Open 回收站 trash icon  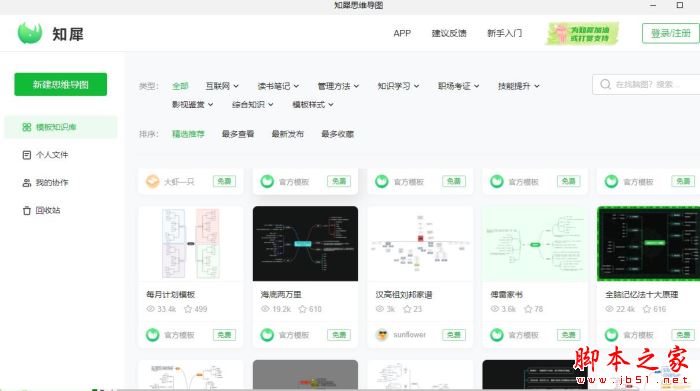(27, 210)
